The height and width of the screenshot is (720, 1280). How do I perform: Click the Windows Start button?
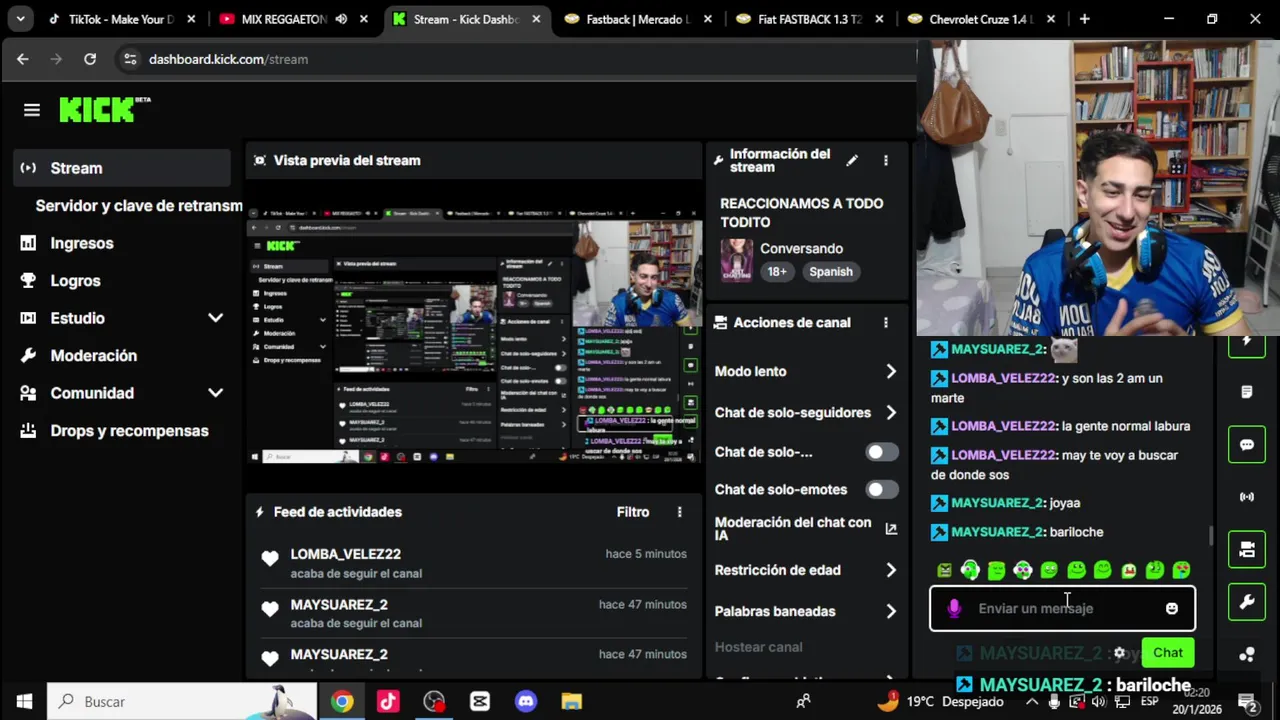coord(24,702)
